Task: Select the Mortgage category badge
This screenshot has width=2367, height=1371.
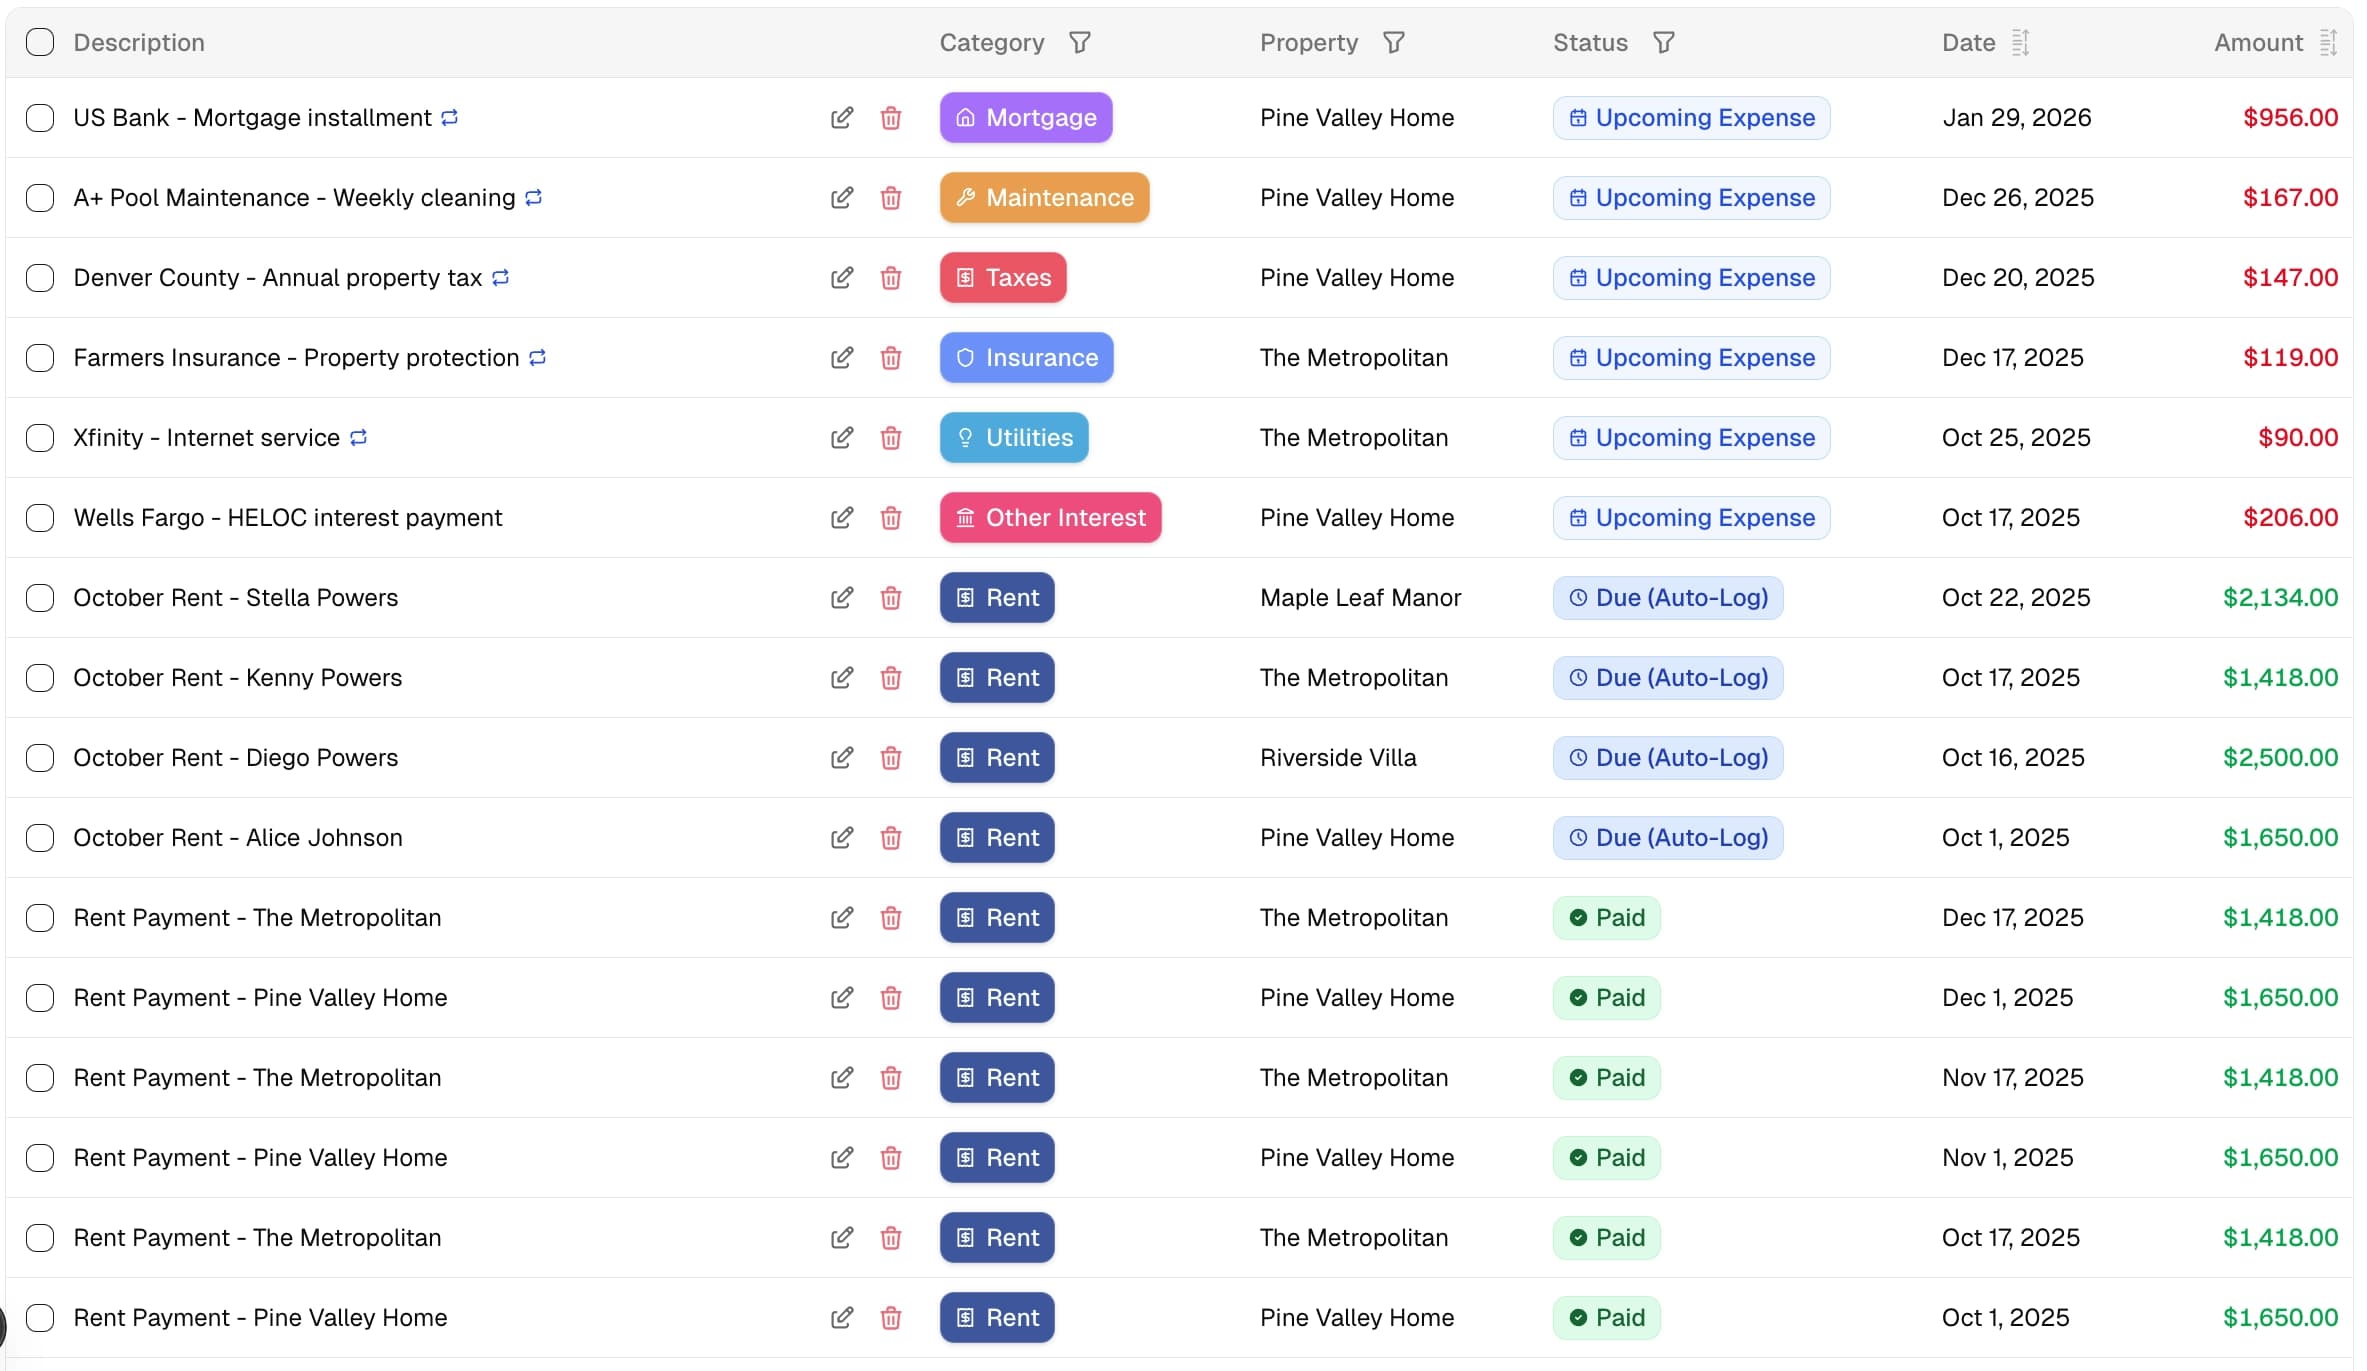Action: point(1025,117)
